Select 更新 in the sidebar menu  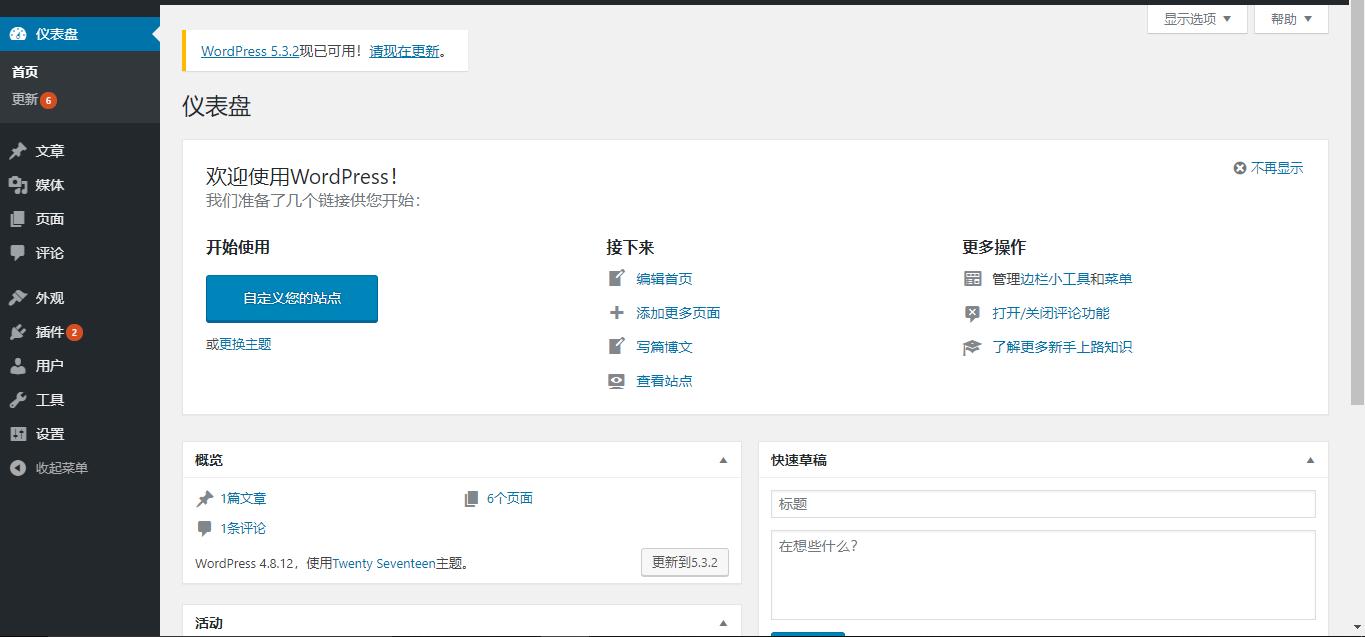tap(25, 99)
